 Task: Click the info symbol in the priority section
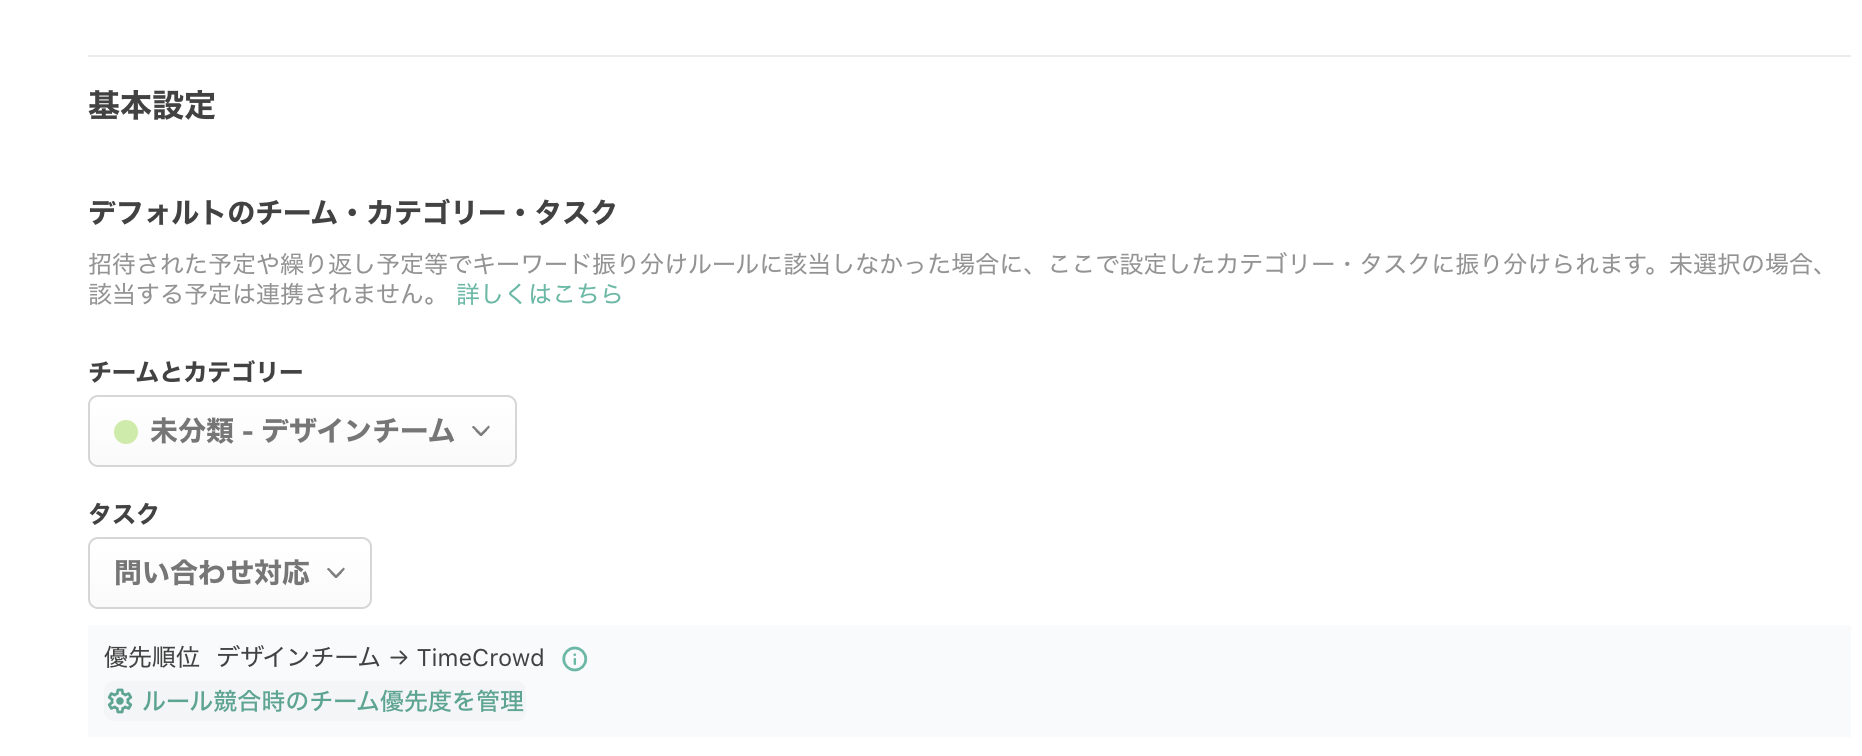tap(574, 658)
